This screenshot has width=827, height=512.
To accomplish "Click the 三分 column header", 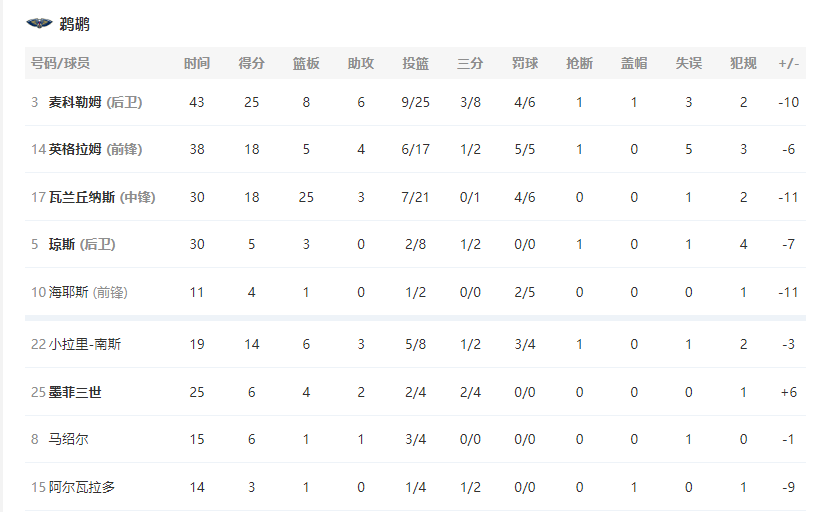I will pyautogui.click(x=470, y=63).
